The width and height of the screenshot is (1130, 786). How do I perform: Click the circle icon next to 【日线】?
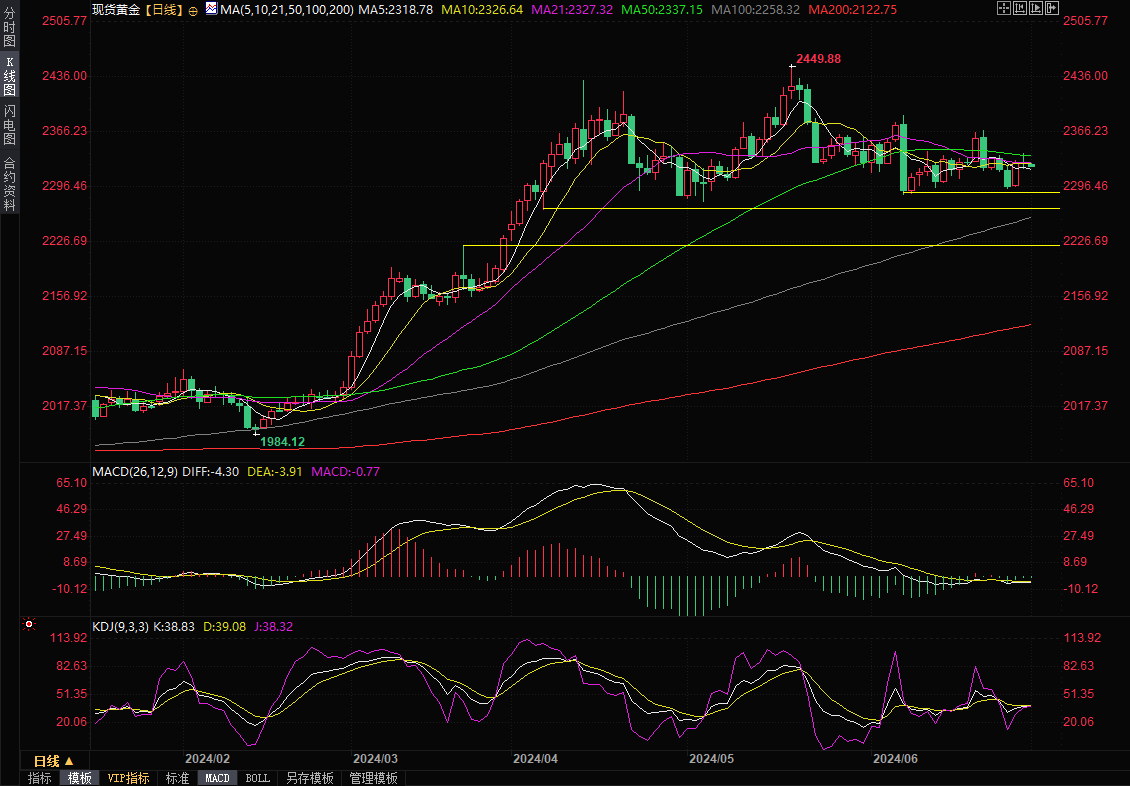coord(193,9)
